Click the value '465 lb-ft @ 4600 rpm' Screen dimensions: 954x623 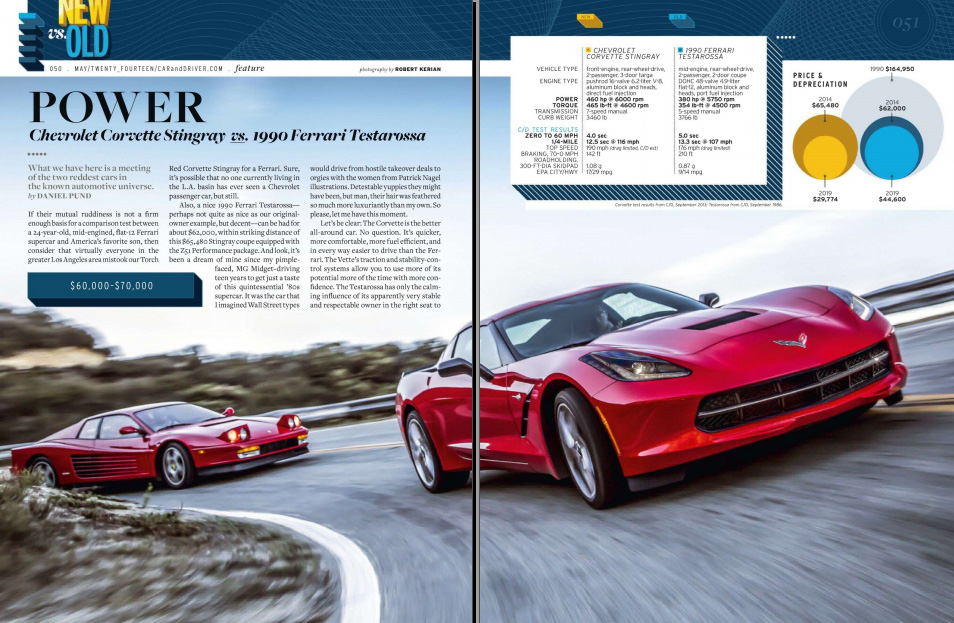pyautogui.click(x=618, y=105)
